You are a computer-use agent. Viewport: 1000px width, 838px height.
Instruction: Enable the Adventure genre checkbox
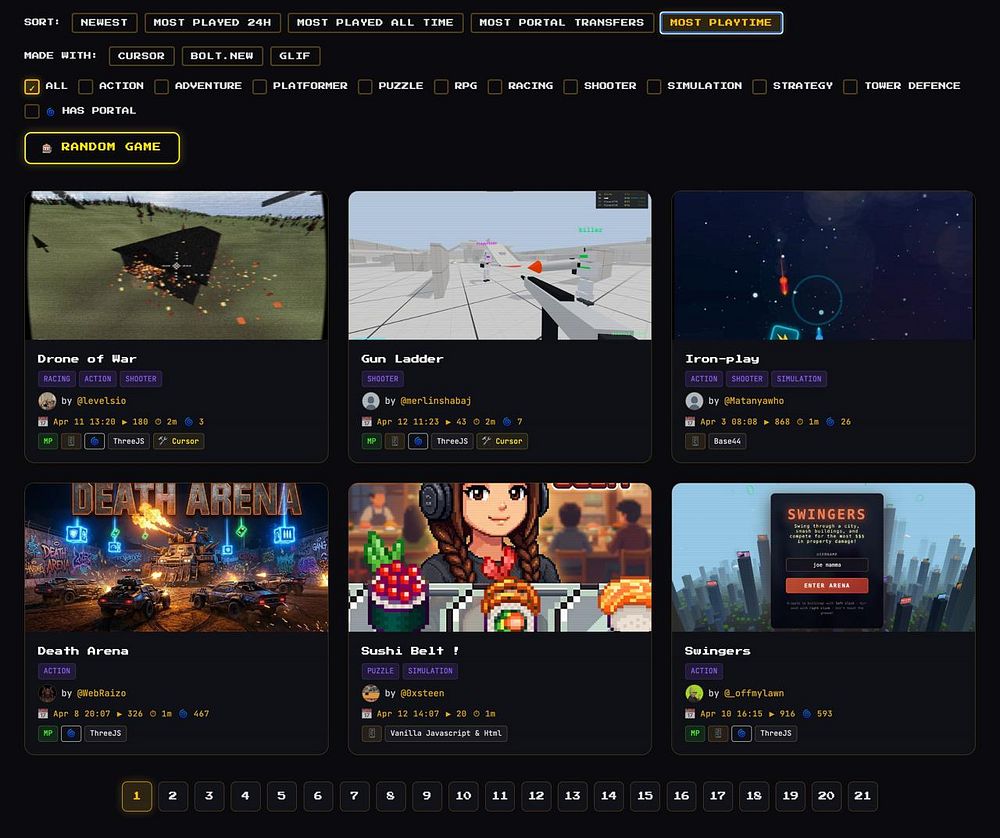point(161,86)
